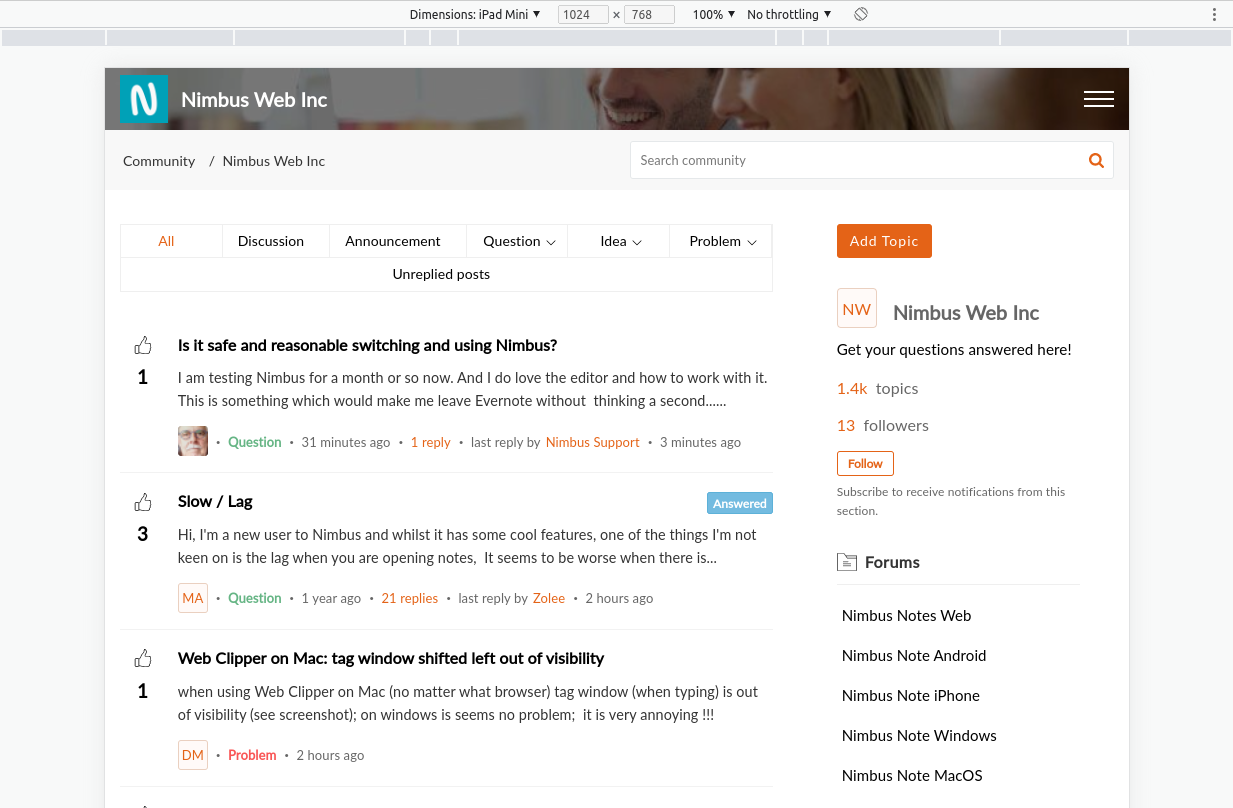Screen dimensions: 1233x808
Task: Click the MA author avatar
Action: point(193,598)
